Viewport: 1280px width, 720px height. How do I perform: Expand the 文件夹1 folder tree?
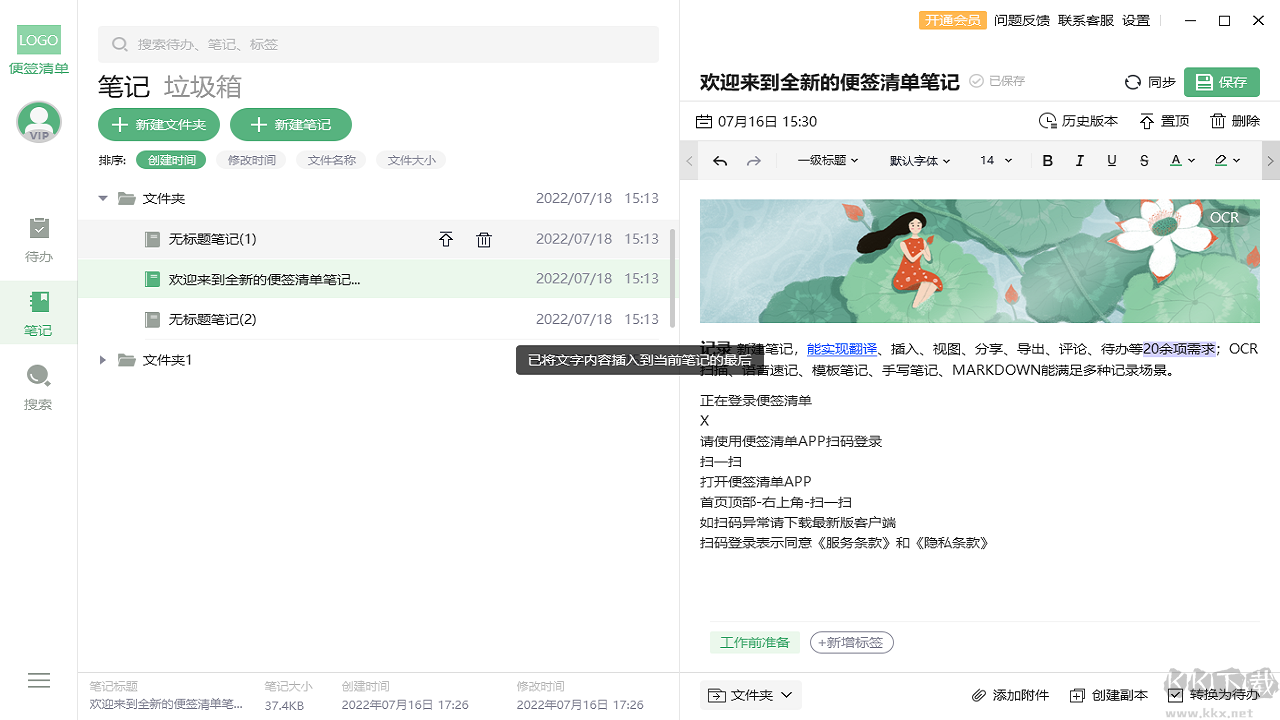(x=103, y=360)
